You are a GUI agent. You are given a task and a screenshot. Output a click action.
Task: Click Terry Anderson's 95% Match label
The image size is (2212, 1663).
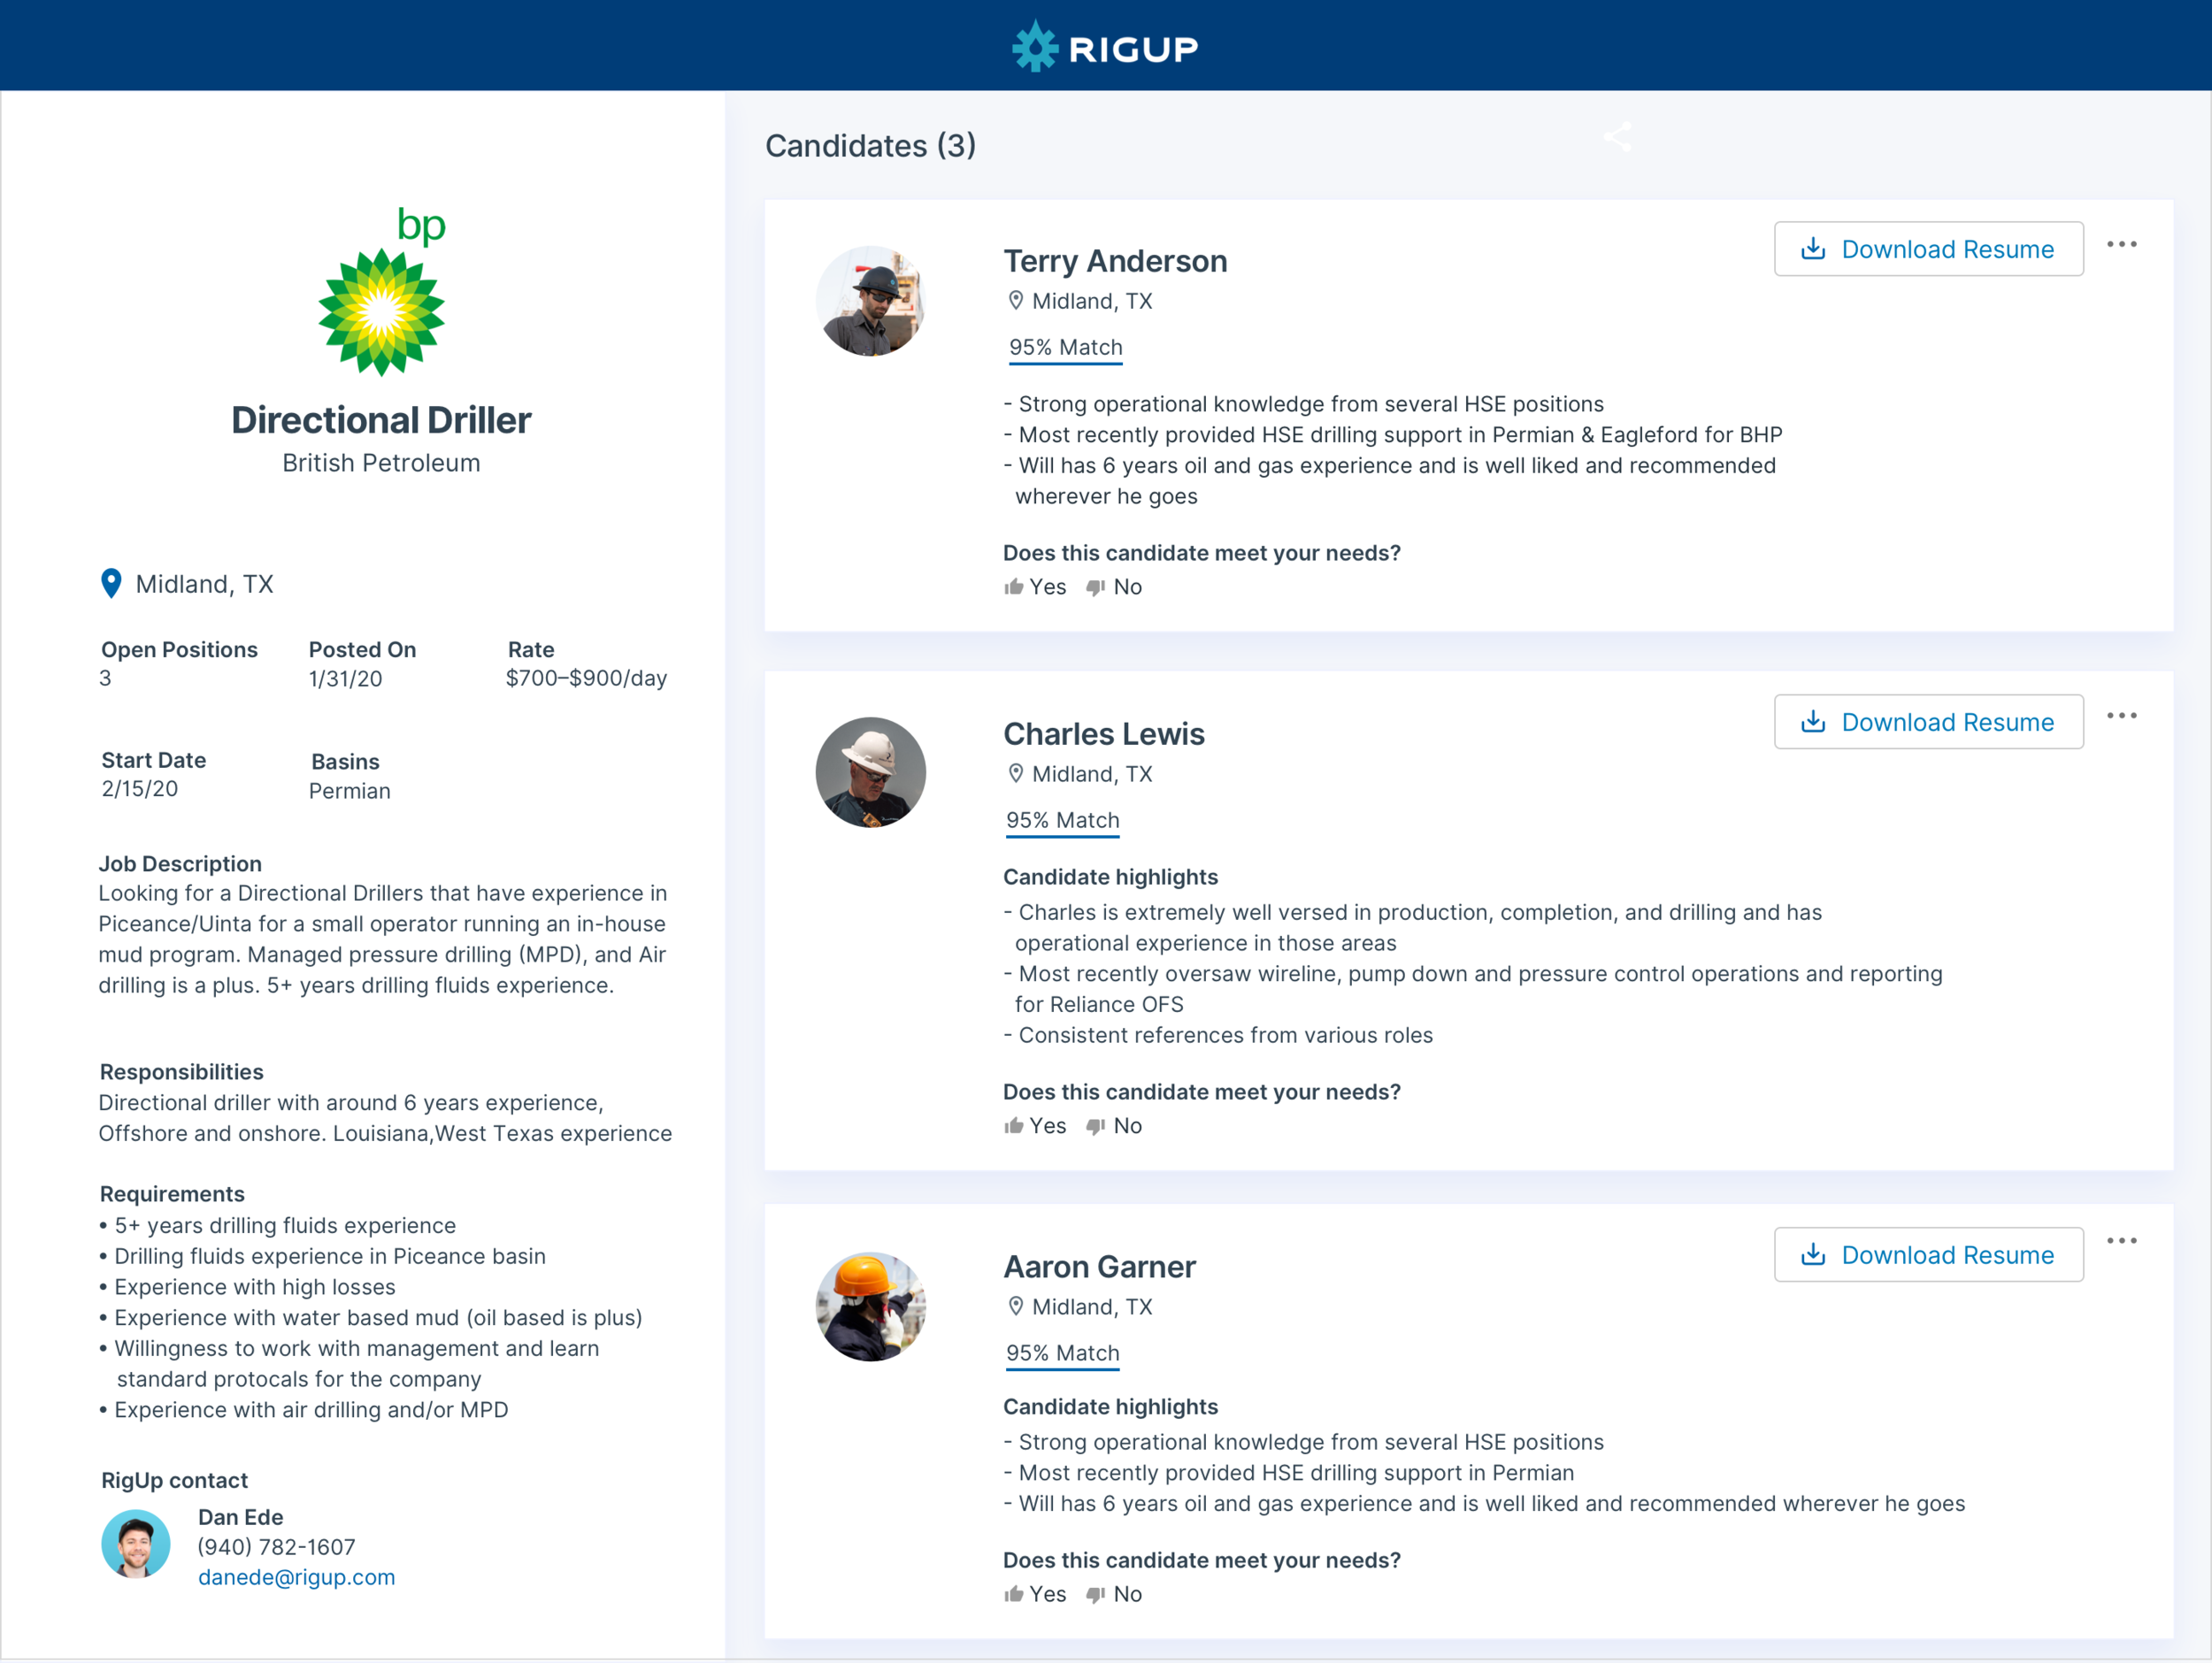[x=1066, y=348]
